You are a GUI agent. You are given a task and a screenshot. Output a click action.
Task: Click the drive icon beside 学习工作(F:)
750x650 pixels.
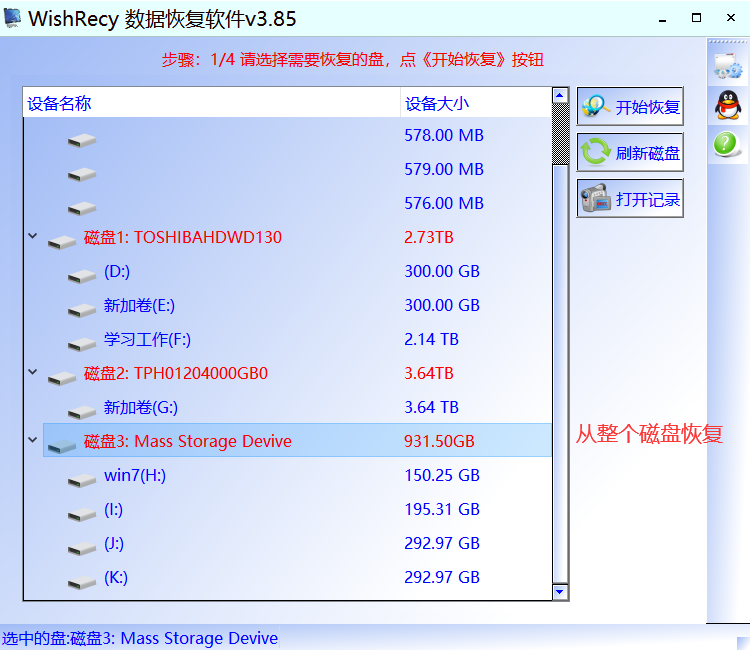pos(82,344)
